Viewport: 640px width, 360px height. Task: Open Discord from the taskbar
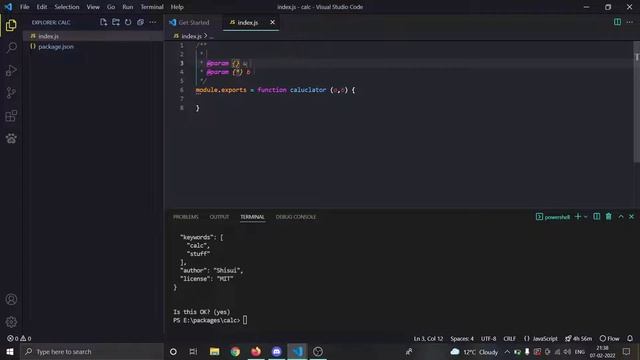pyautogui.click(x=276, y=351)
